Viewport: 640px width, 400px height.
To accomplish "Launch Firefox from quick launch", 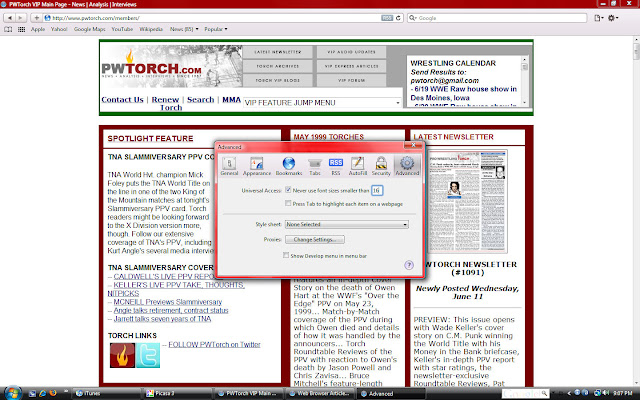I will pyautogui.click(x=53, y=393).
